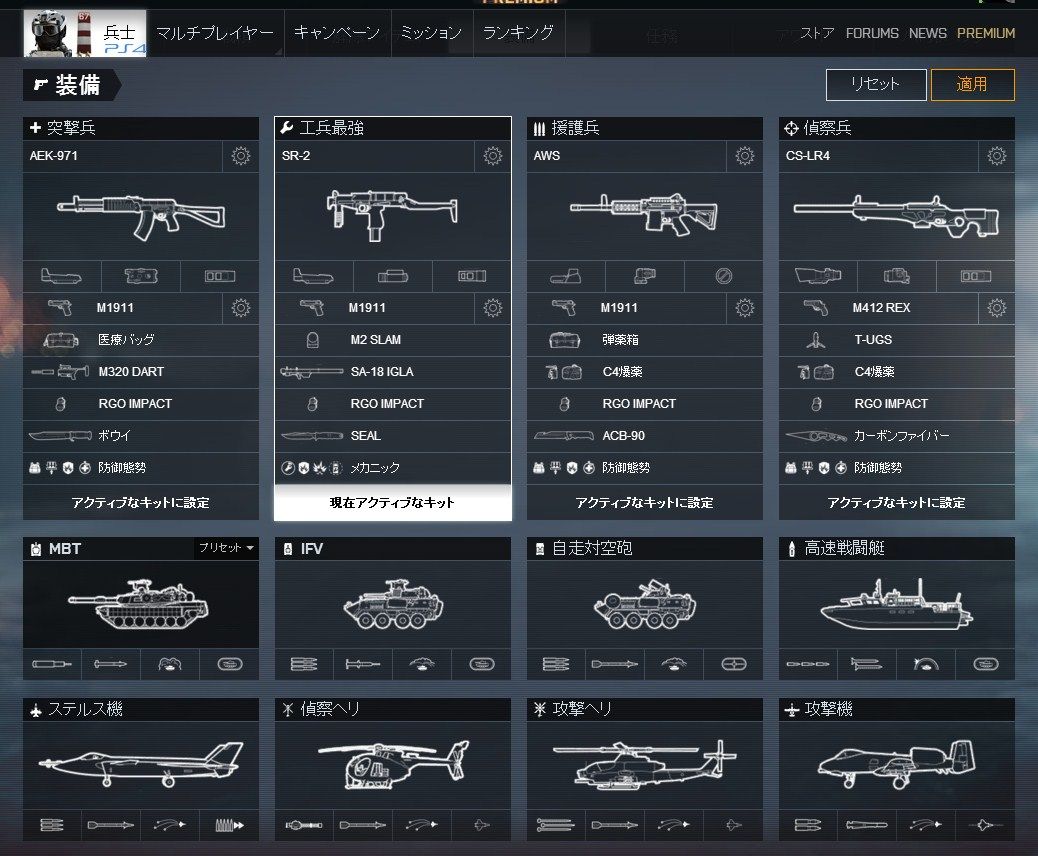The height and width of the screenshot is (856, 1038).
Task: Select the ボウイ knife icon
Action: (60, 436)
